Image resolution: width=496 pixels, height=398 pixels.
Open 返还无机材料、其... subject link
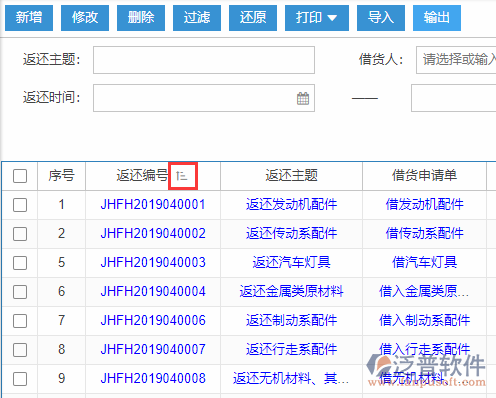[x=291, y=378]
